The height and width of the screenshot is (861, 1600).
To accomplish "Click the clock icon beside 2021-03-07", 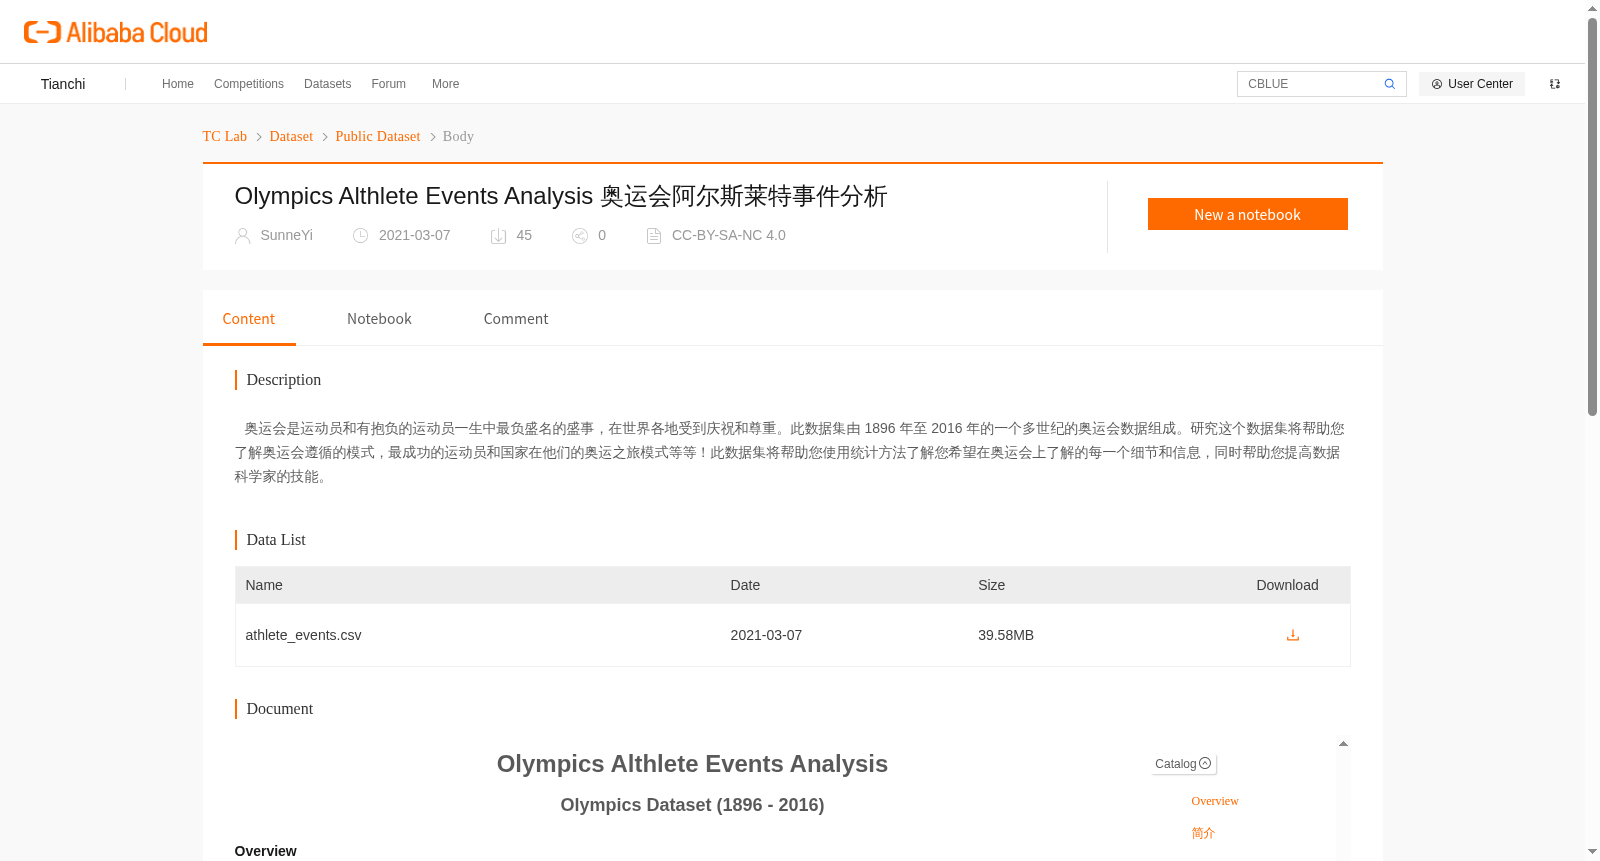I will (360, 236).
